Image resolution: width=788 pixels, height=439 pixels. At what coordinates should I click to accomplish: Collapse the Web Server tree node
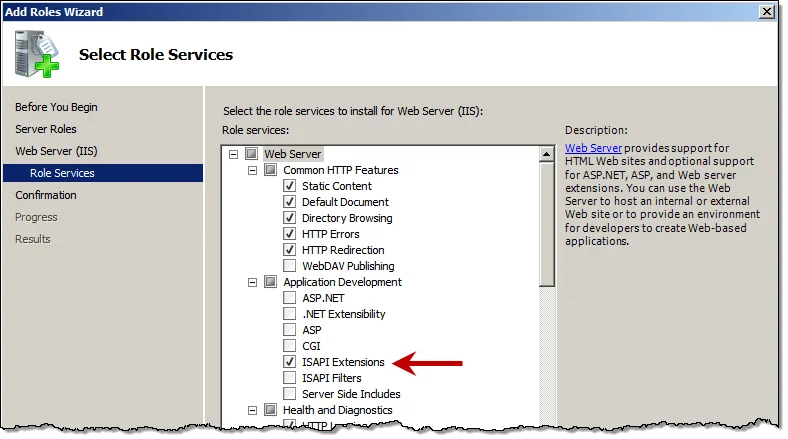point(233,154)
